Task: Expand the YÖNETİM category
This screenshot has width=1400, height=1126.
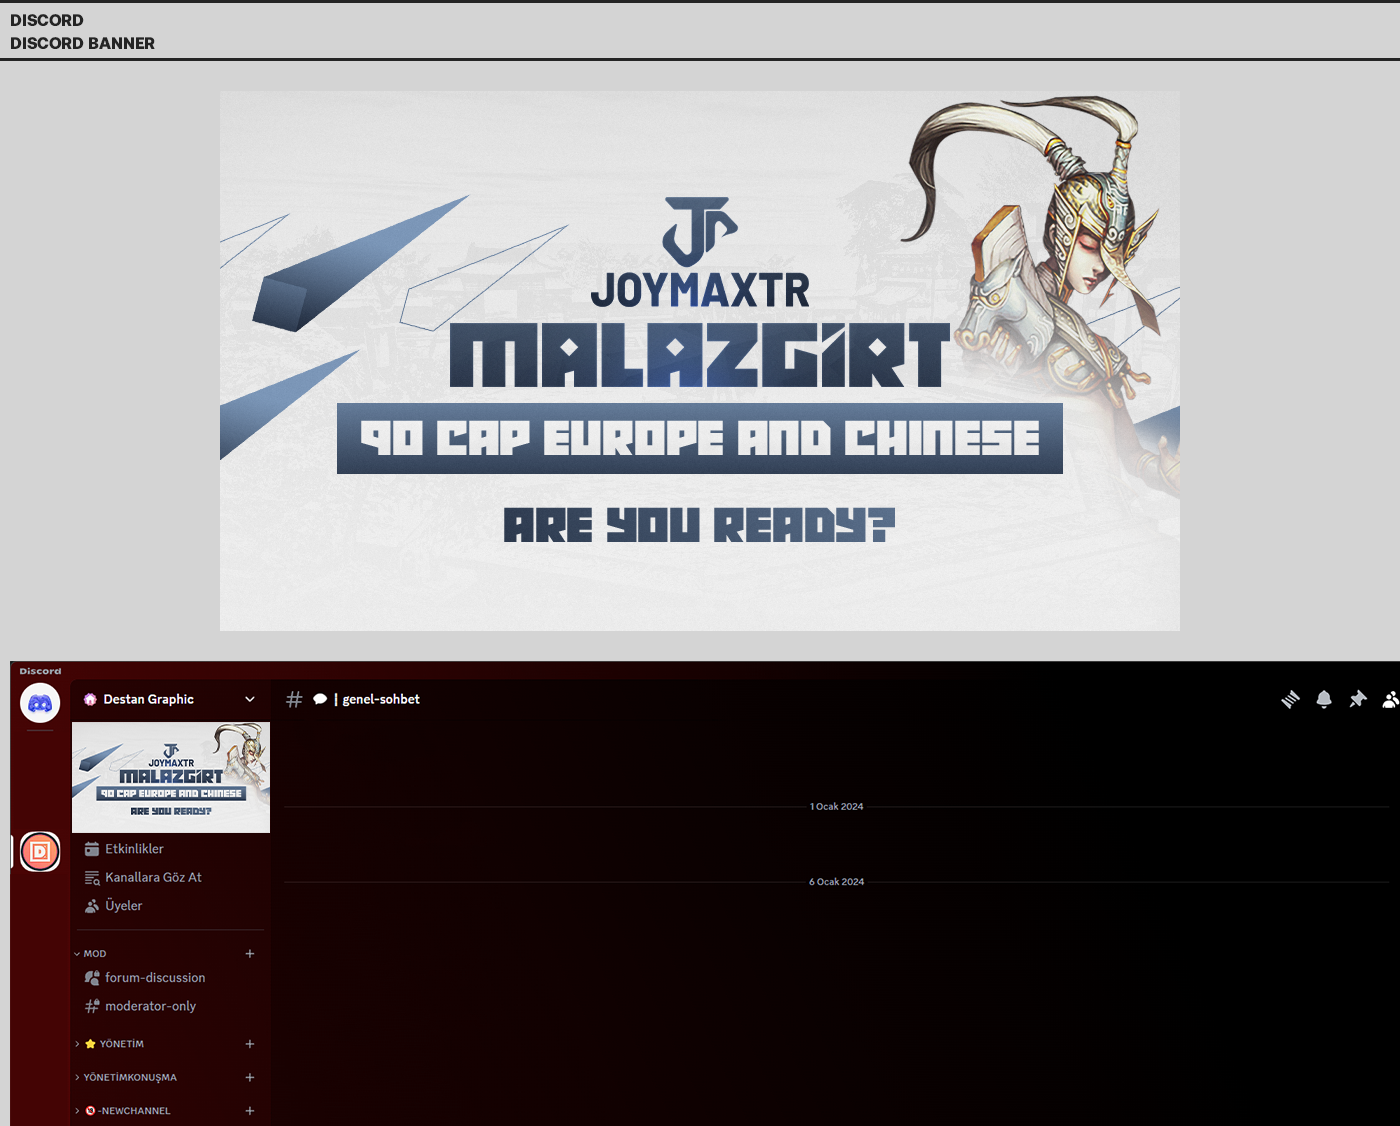Action: coord(120,1044)
